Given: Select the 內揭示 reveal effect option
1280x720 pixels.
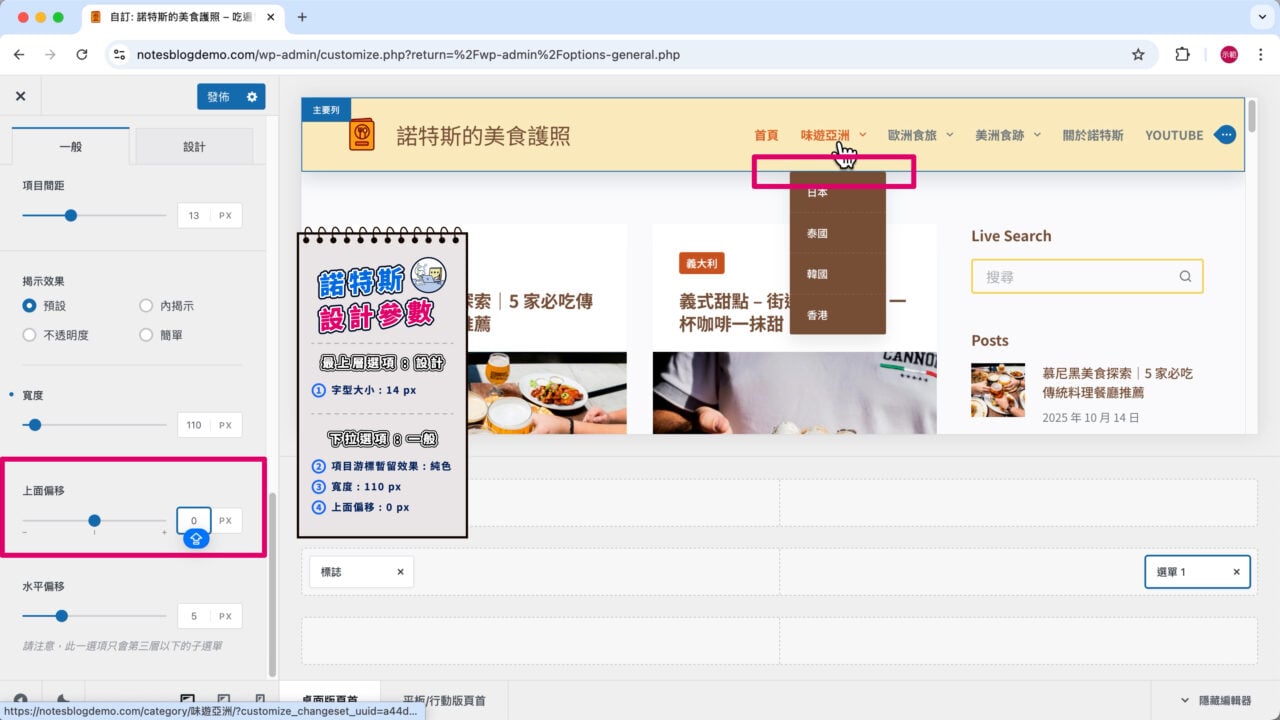Looking at the screenshot, I should 147,306.
